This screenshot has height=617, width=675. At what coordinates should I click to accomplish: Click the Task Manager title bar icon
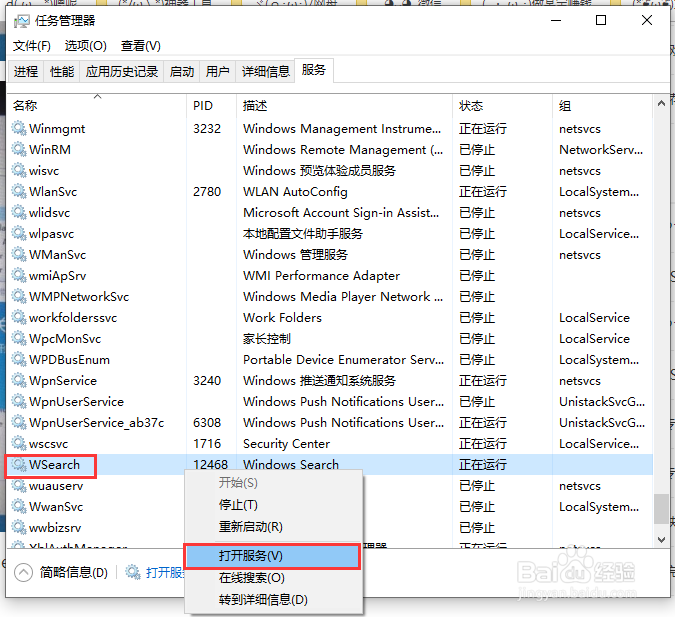point(22,21)
